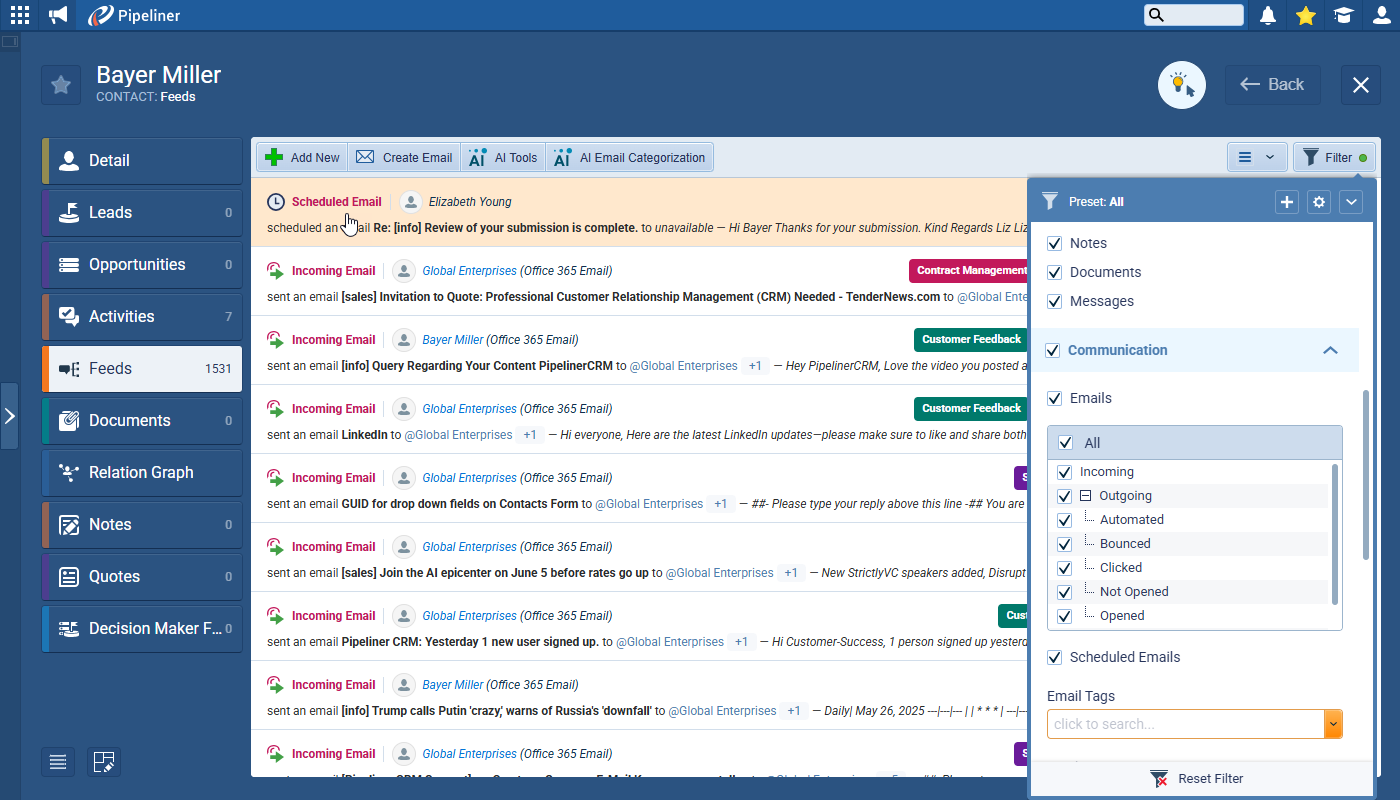The width and height of the screenshot is (1400, 800).
Task: Click the lightbulb hints icon
Action: (x=1181, y=85)
